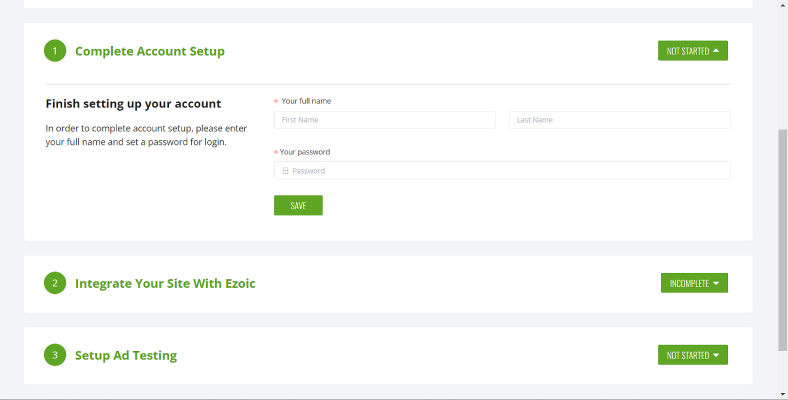
Task: Click the step 2 circle icon
Action: point(55,283)
